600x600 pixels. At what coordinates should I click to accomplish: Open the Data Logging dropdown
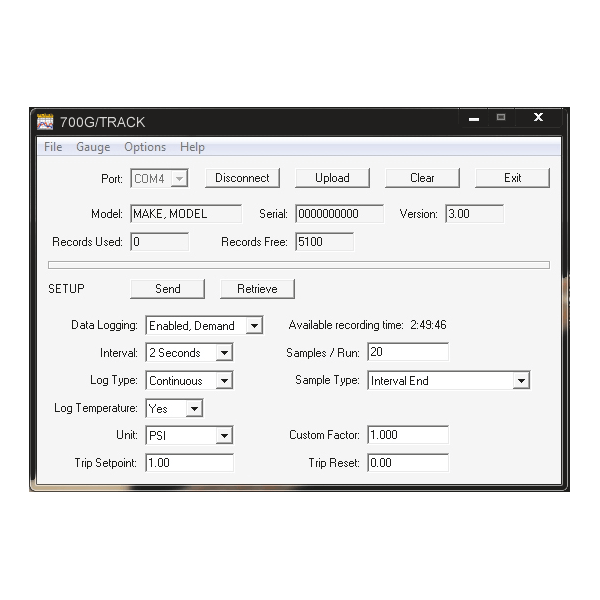coord(204,325)
